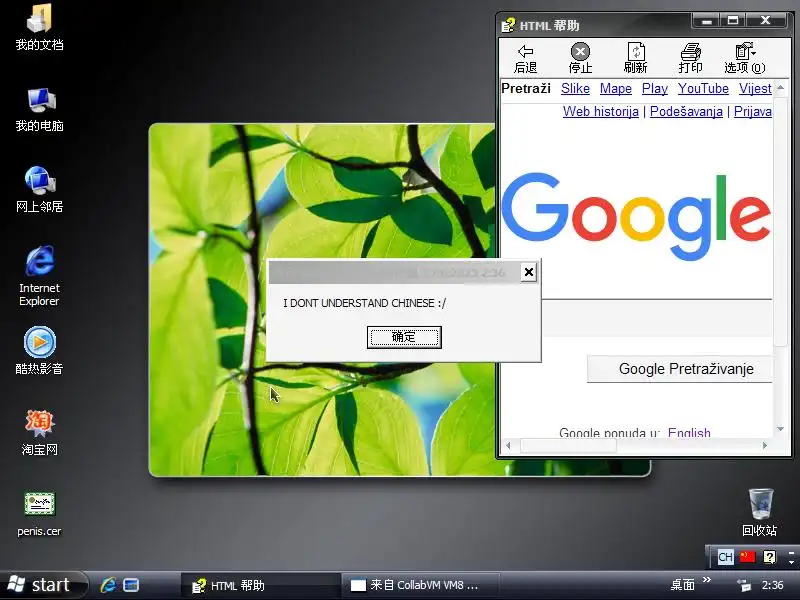Screen dimensions: 800x600
Task: Launch the 酷热影音 media player icon
Action: pos(39,351)
